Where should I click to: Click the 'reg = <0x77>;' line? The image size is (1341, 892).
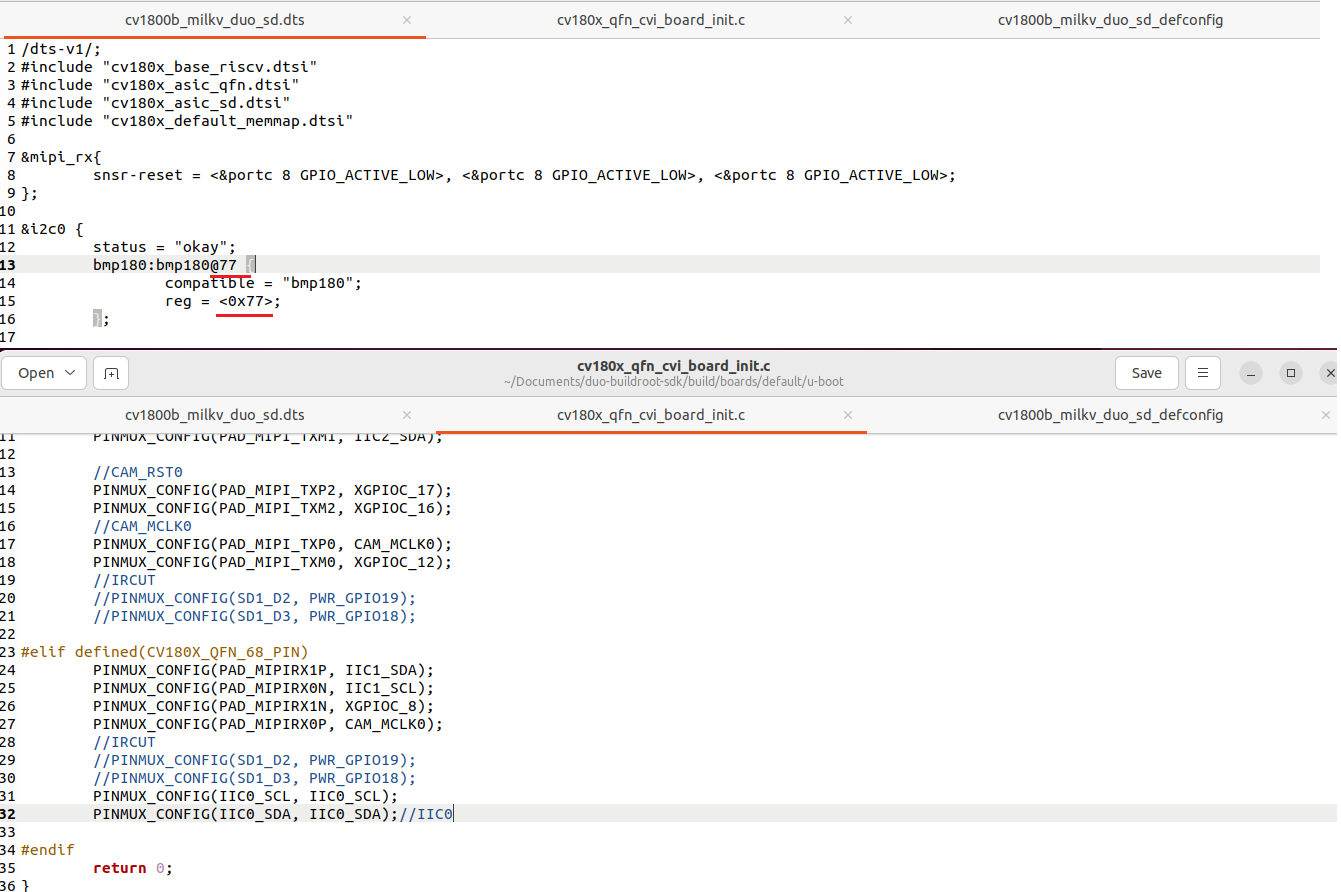pyautogui.click(x=223, y=301)
